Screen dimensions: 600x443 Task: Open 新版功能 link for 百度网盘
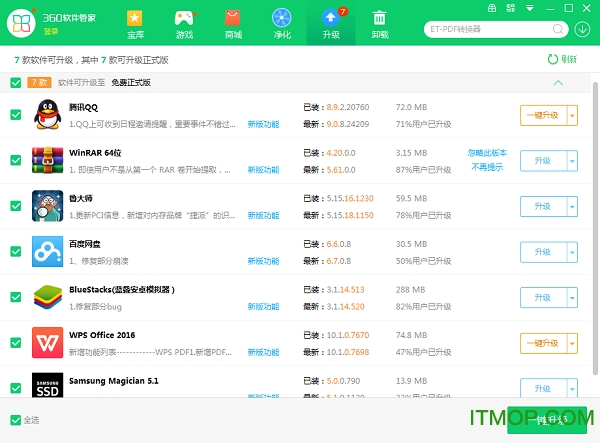coord(263,261)
